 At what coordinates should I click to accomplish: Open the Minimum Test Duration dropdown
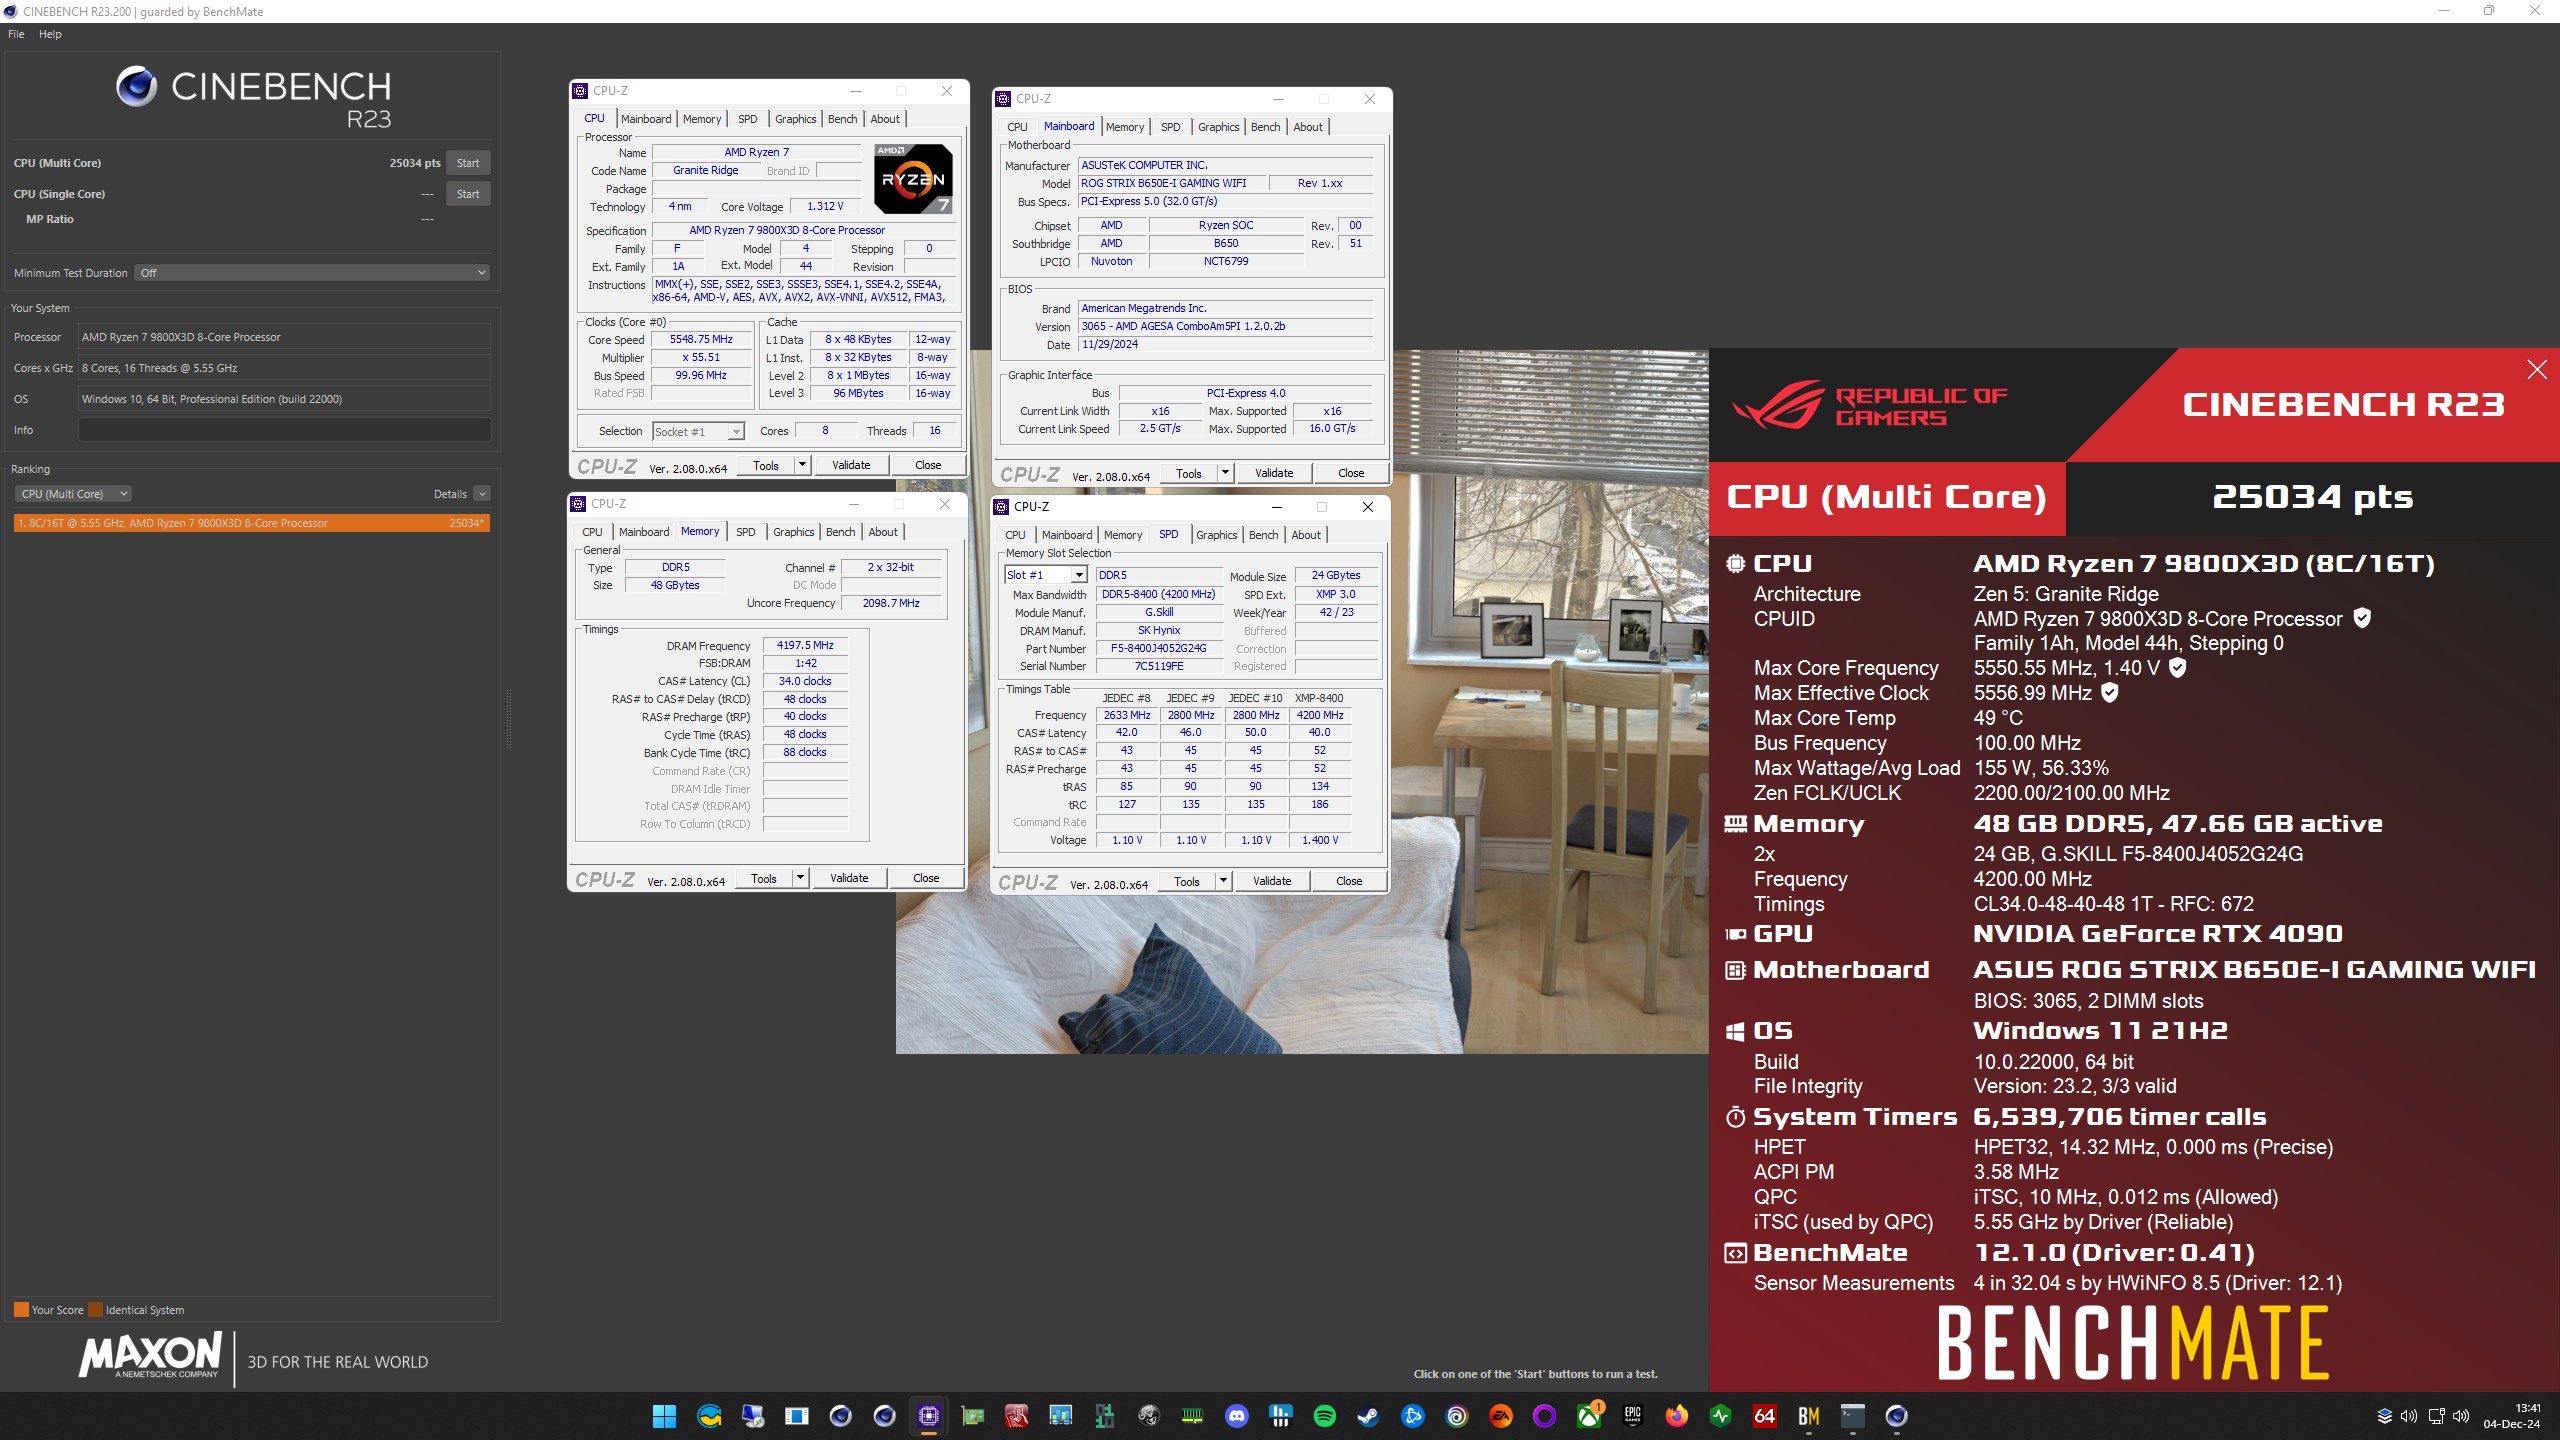(x=312, y=273)
